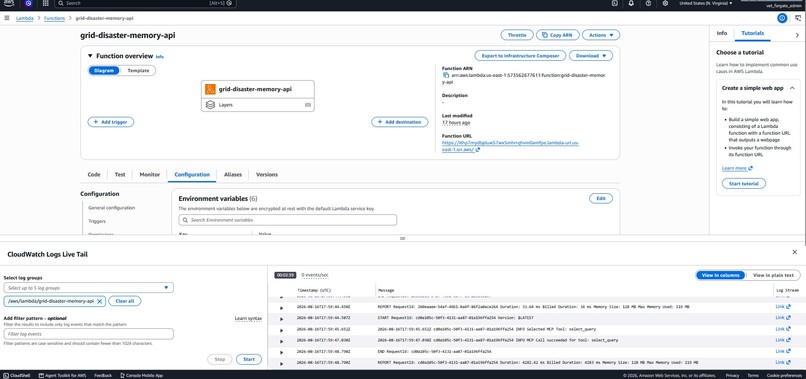Select Triggers in the configuration menu
The image size is (806, 379).
click(97, 221)
